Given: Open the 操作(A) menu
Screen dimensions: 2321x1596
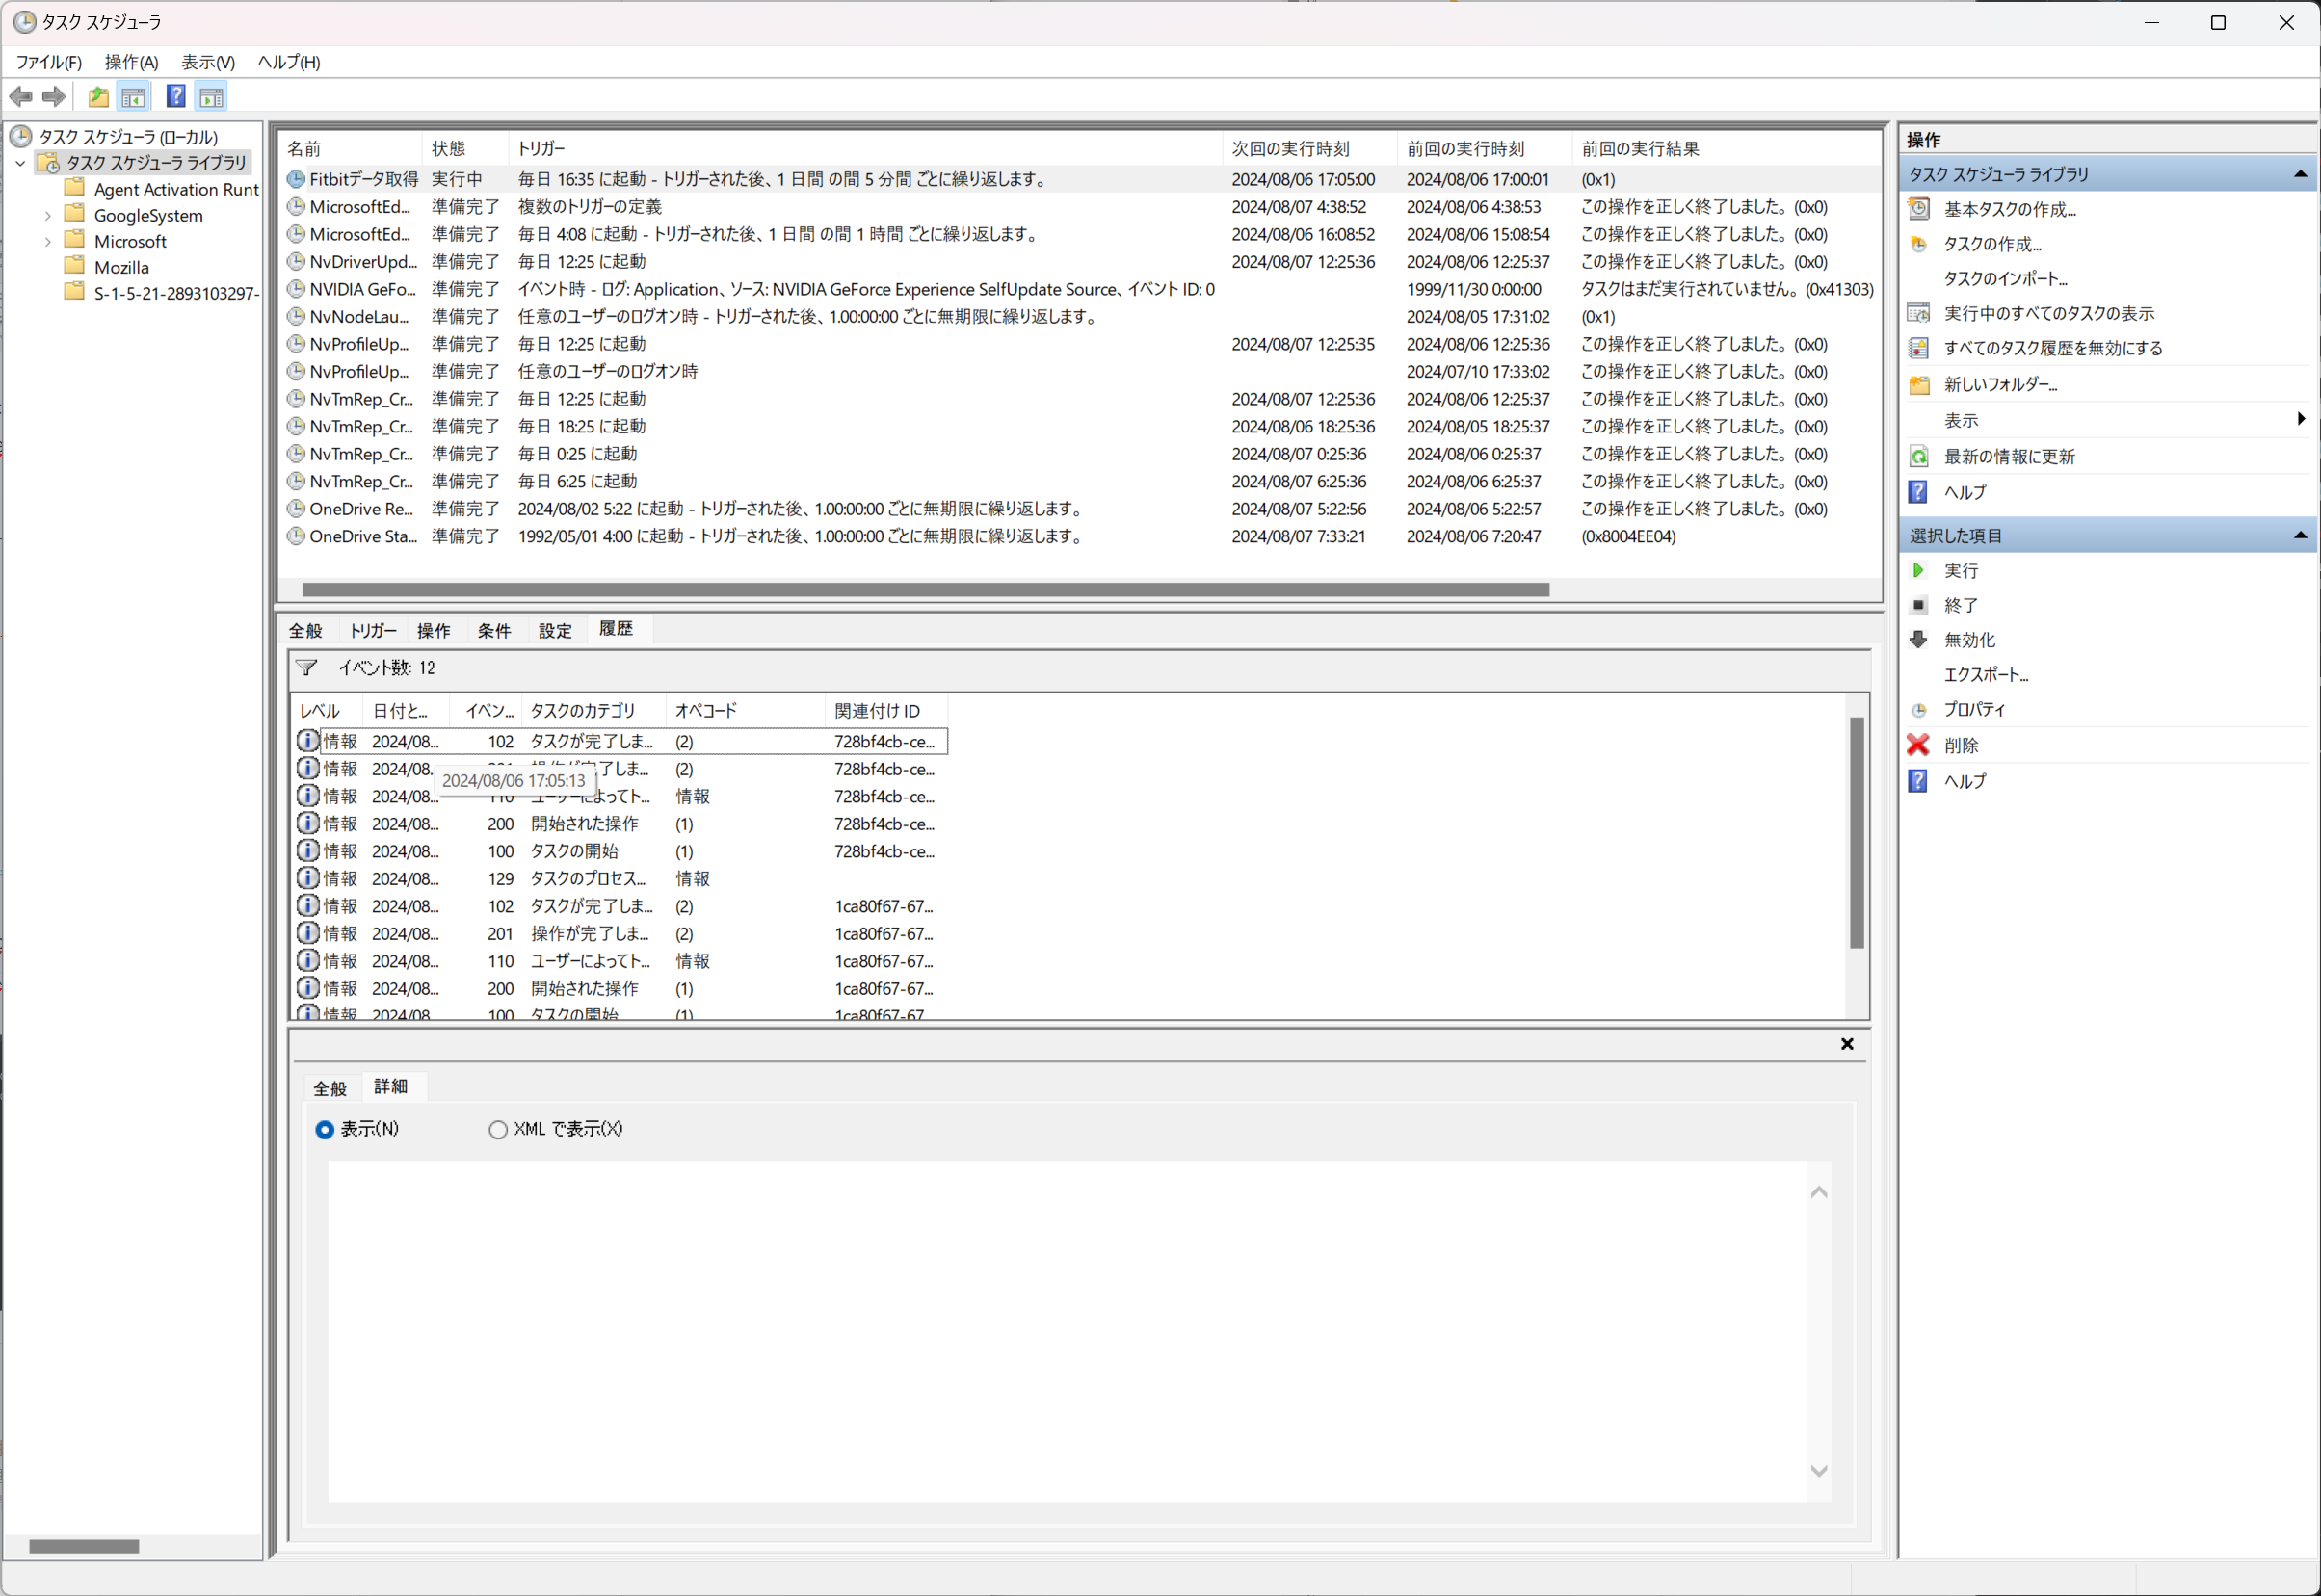Looking at the screenshot, I should coord(131,62).
